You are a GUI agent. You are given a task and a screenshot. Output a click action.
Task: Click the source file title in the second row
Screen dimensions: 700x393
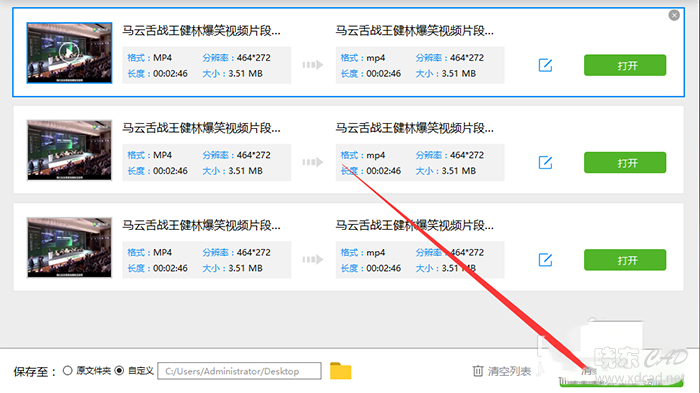201,128
